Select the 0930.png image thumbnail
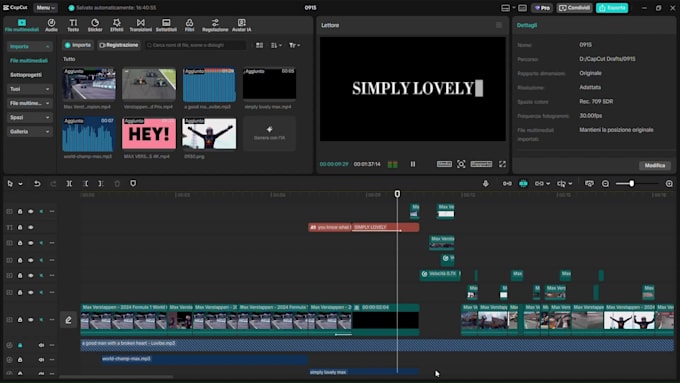The width and height of the screenshot is (680, 383). pos(209,134)
